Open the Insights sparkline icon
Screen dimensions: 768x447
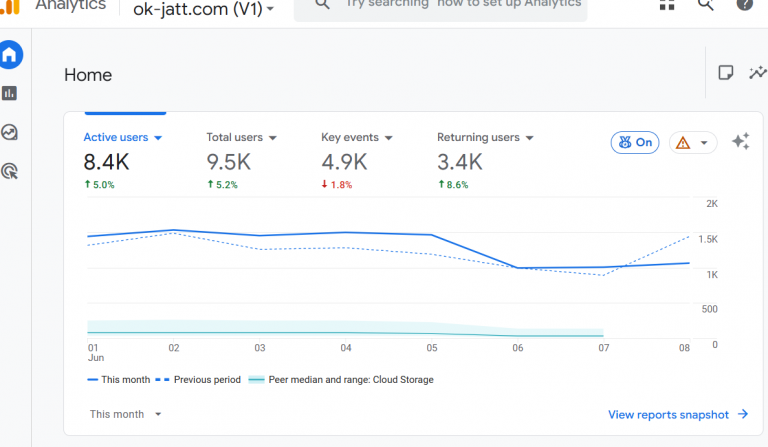pyautogui.click(x=758, y=73)
